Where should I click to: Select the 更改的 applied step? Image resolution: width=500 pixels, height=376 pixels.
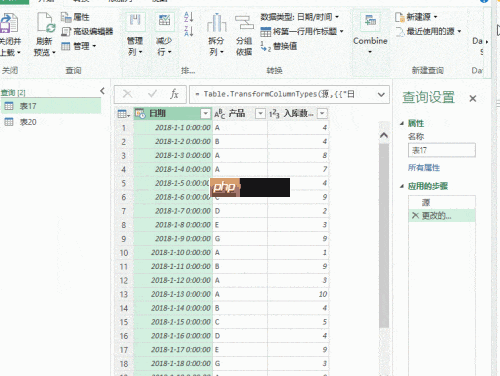coord(442,216)
